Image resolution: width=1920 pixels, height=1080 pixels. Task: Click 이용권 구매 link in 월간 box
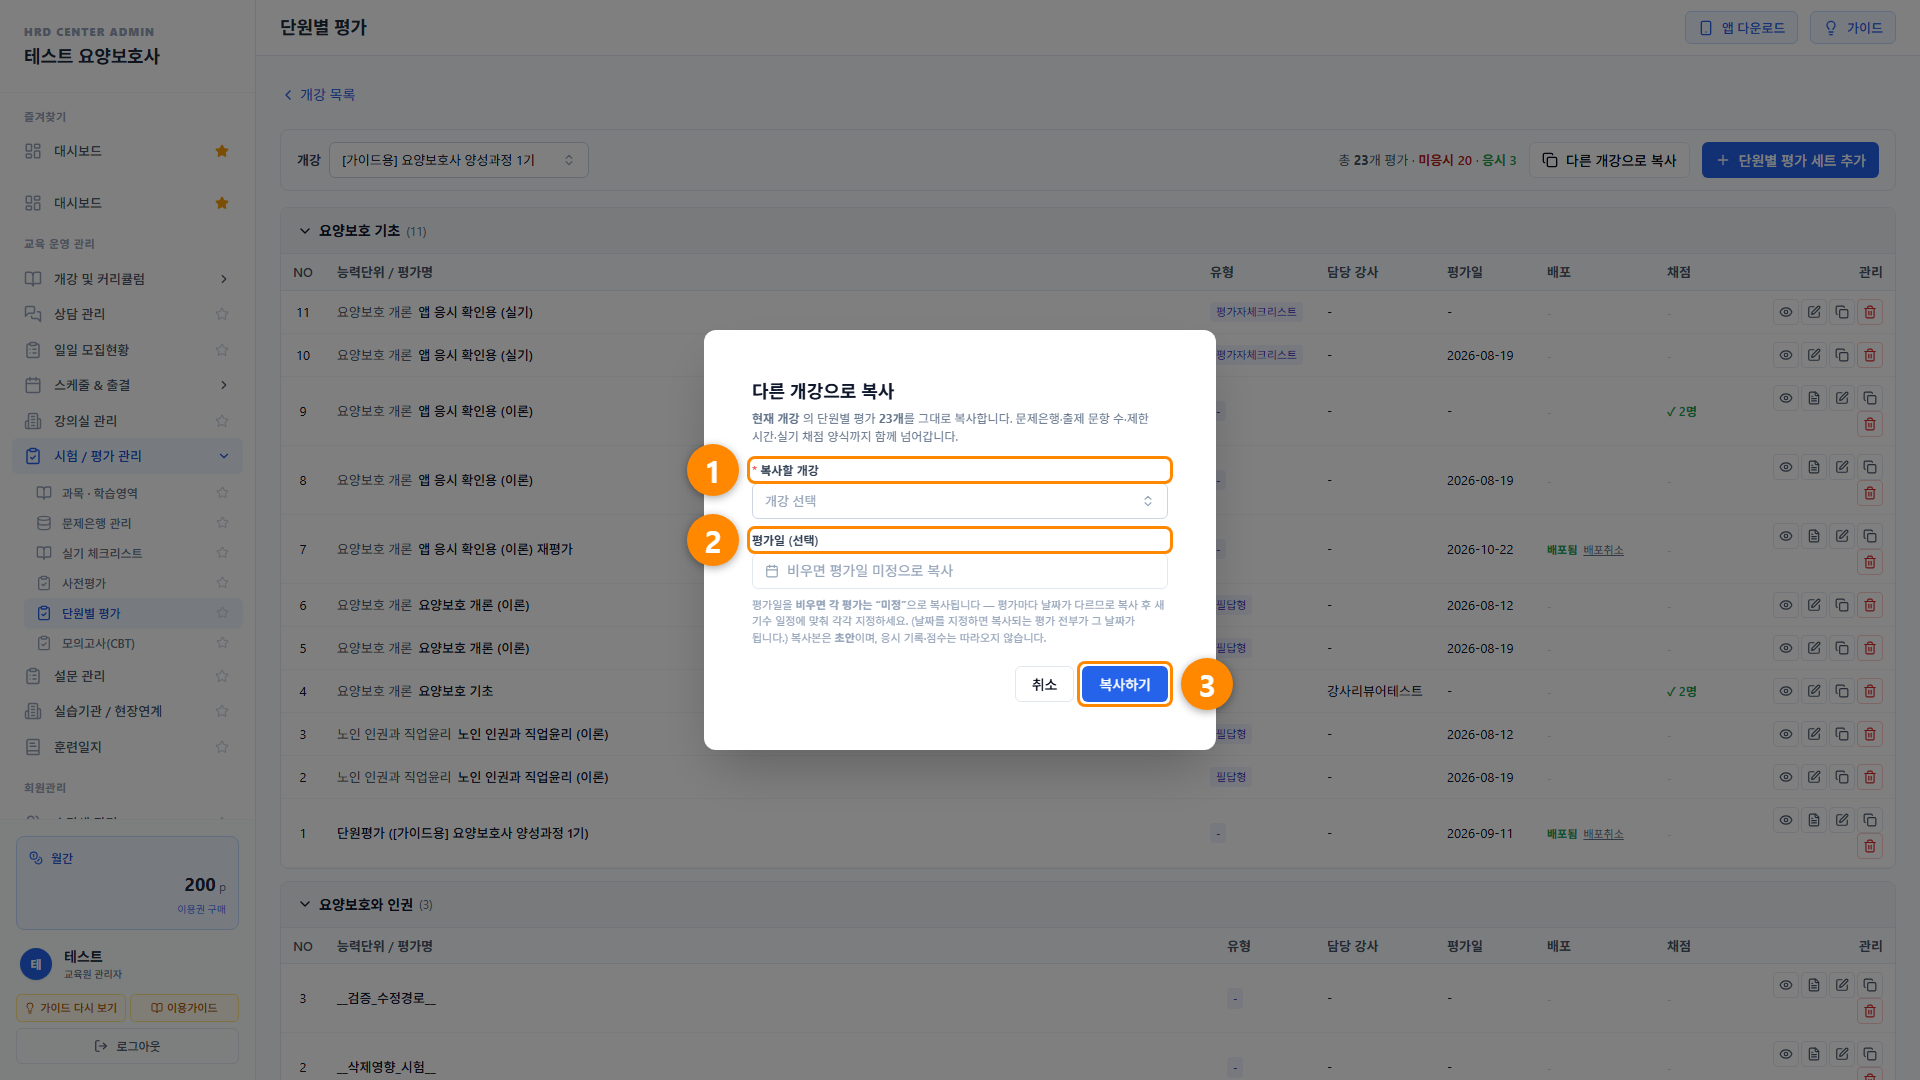[x=202, y=909]
